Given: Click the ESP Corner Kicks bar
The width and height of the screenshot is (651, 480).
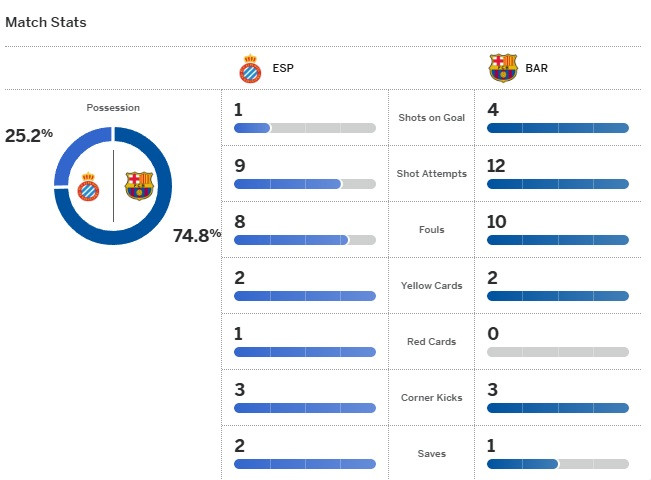Looking at the screenshot, I should click(305, 408).
